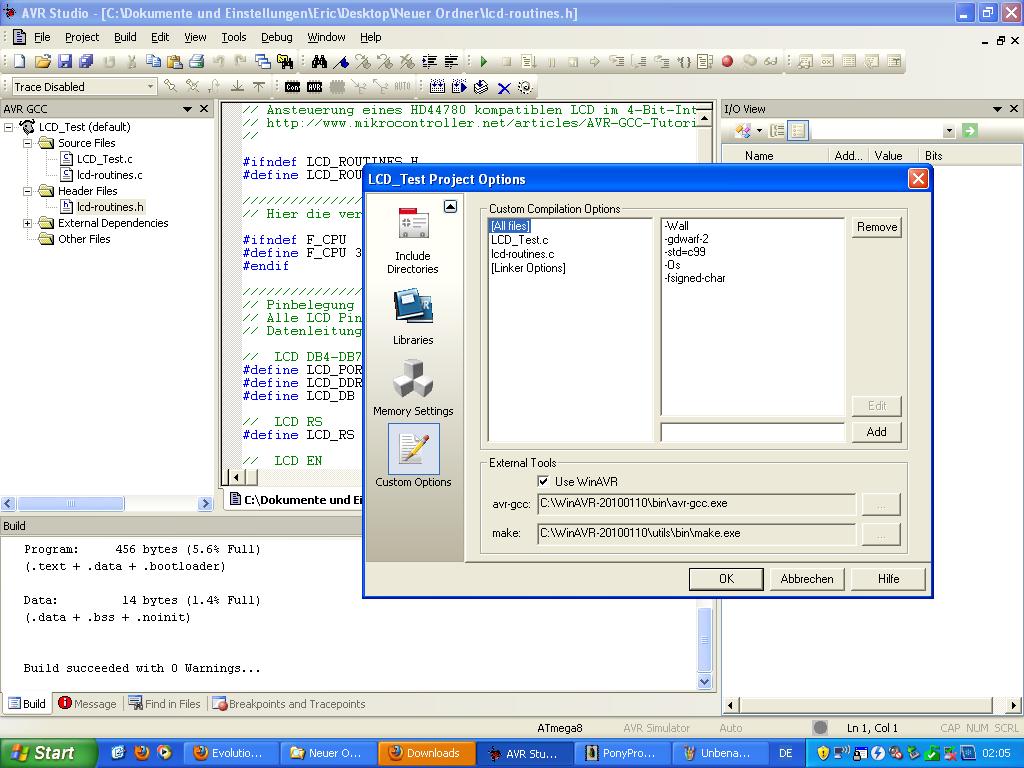
Task: Click the Compile current file icon
Action: click(x=481, y=86)
